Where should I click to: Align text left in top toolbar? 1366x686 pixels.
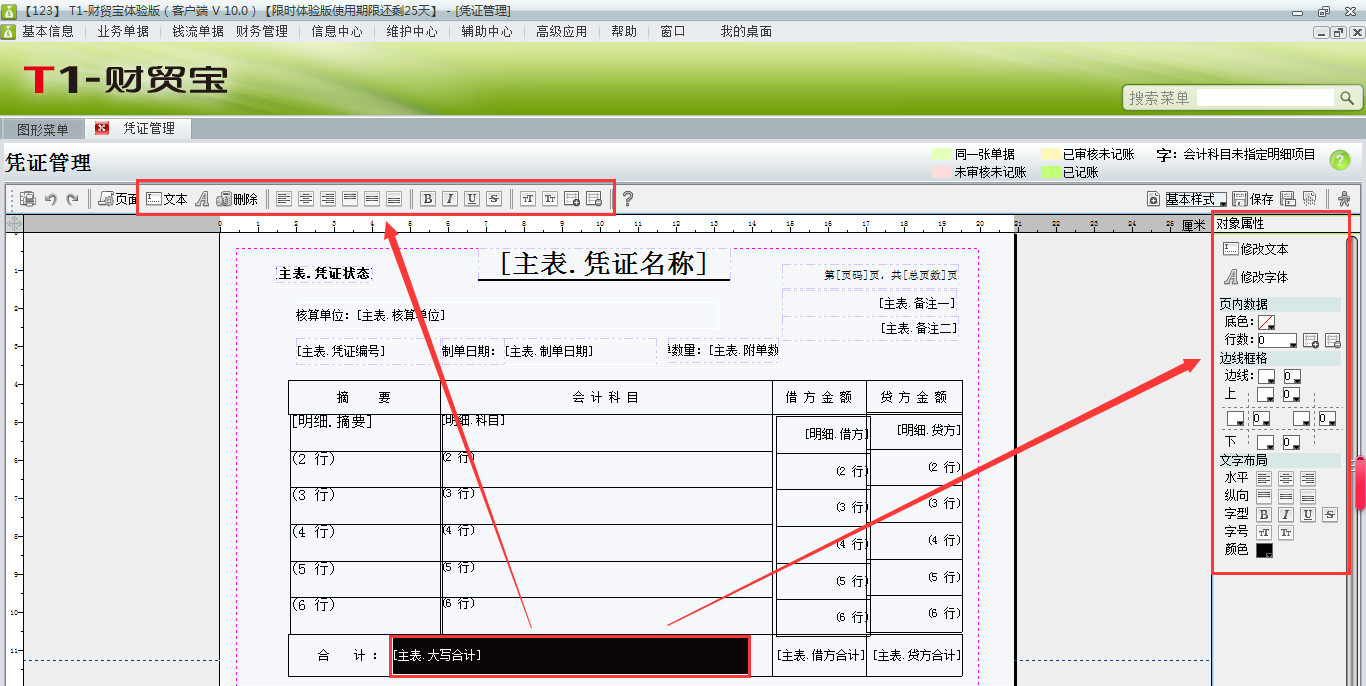click(284, 199)
